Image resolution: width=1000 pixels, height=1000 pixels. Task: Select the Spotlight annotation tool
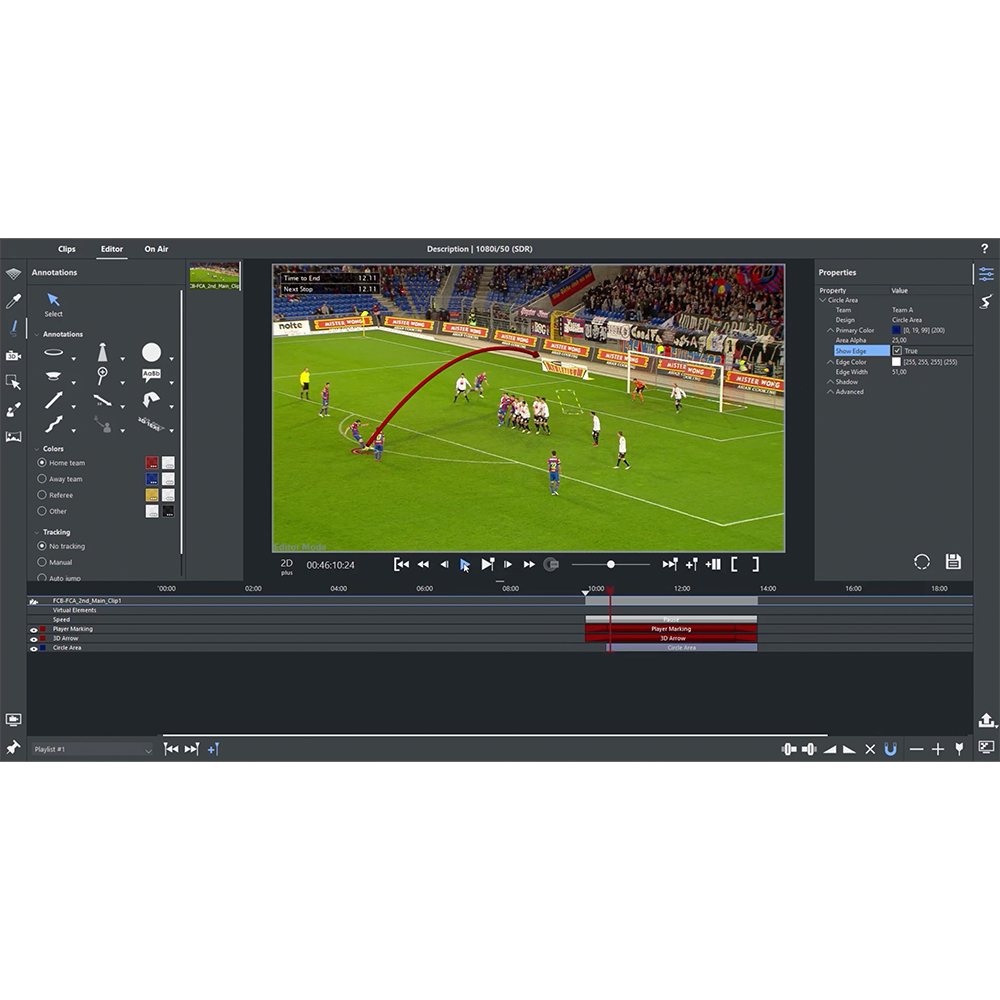102,351
